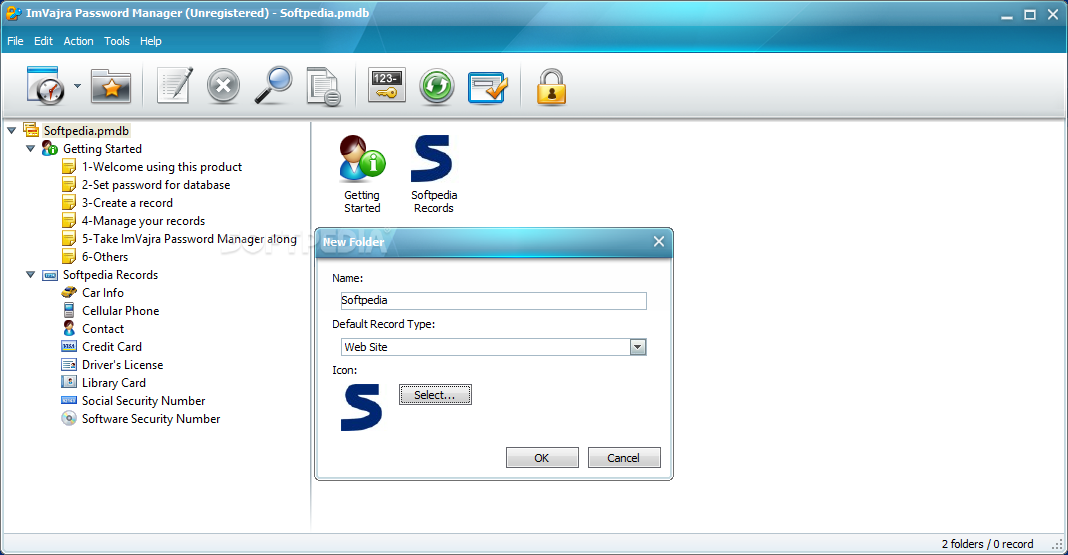Click the Credit Card record icon
The height and width of the screenshot is (555, 1068).
(x=69, y=347)
